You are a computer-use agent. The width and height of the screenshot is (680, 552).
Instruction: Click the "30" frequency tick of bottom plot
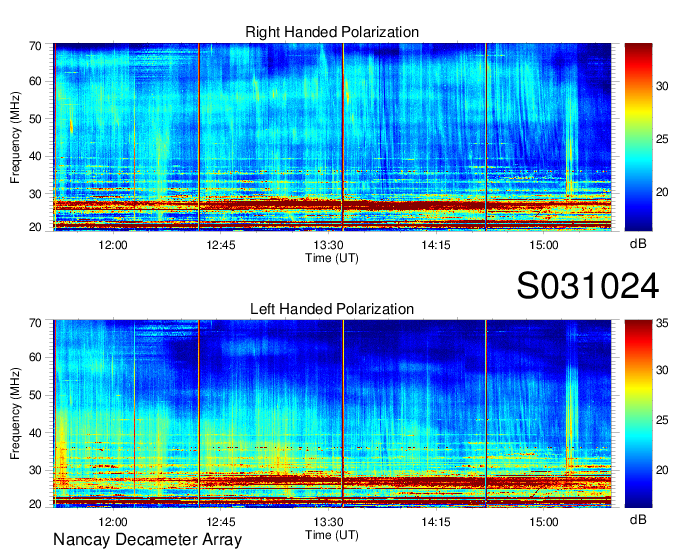point(35,470)
